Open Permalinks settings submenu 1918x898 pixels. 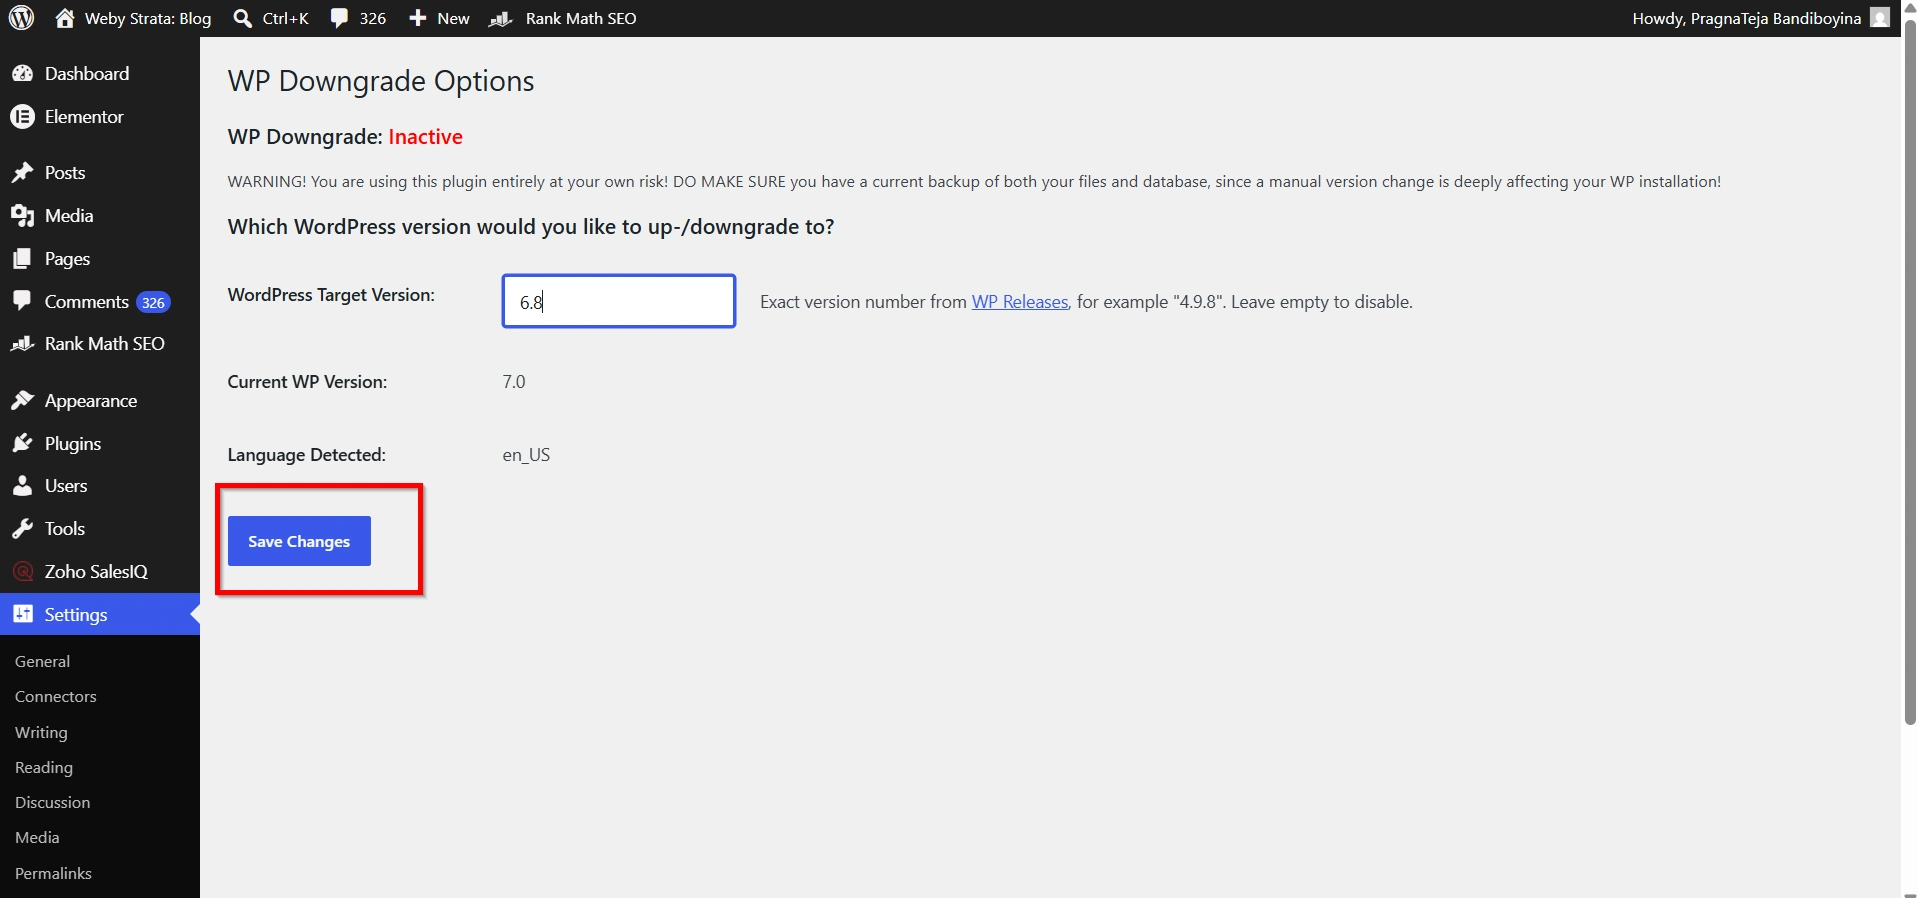tap(54, 874)
